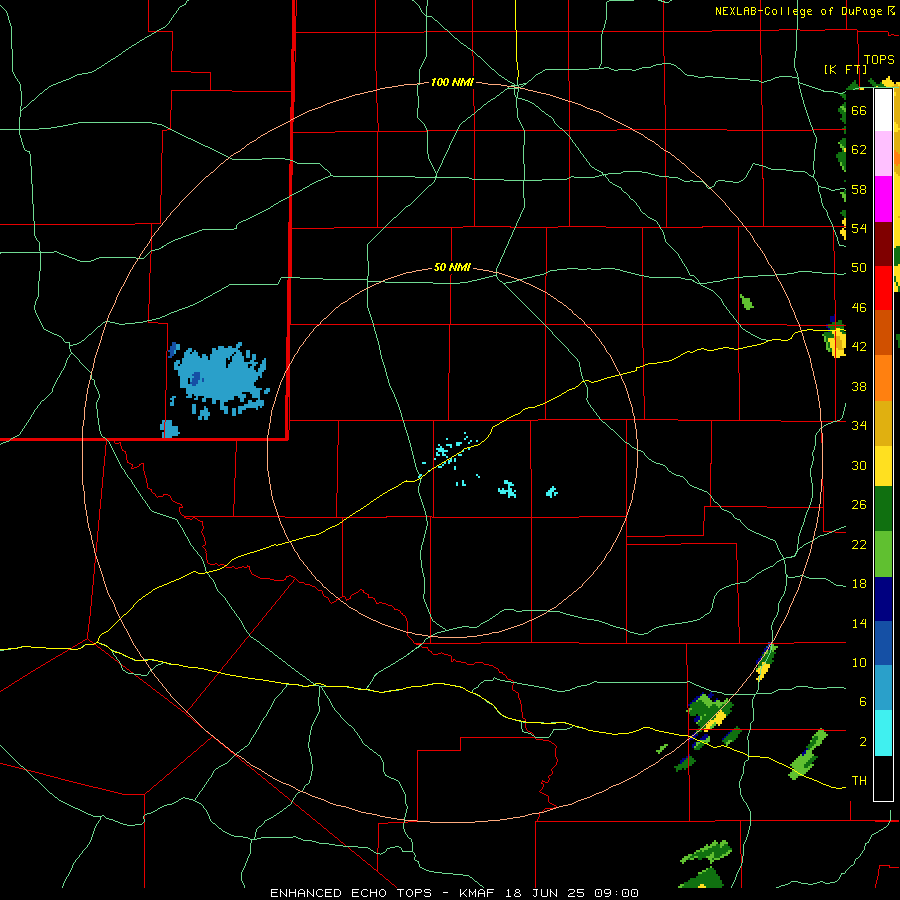Click the light pink legend swatch

coord(883,153)
